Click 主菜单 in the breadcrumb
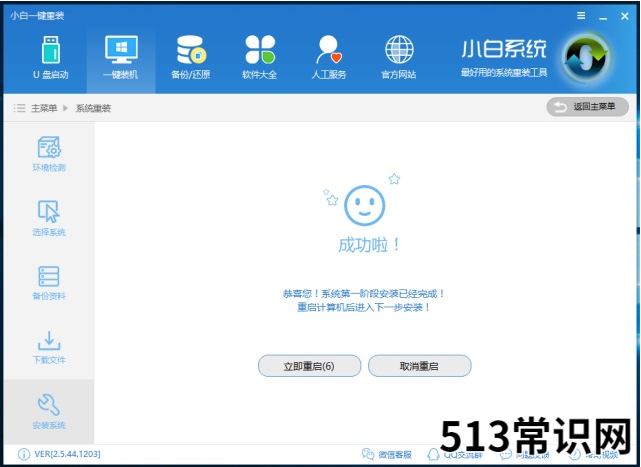This screenshot has height=467, width=641. coord(44,108)
